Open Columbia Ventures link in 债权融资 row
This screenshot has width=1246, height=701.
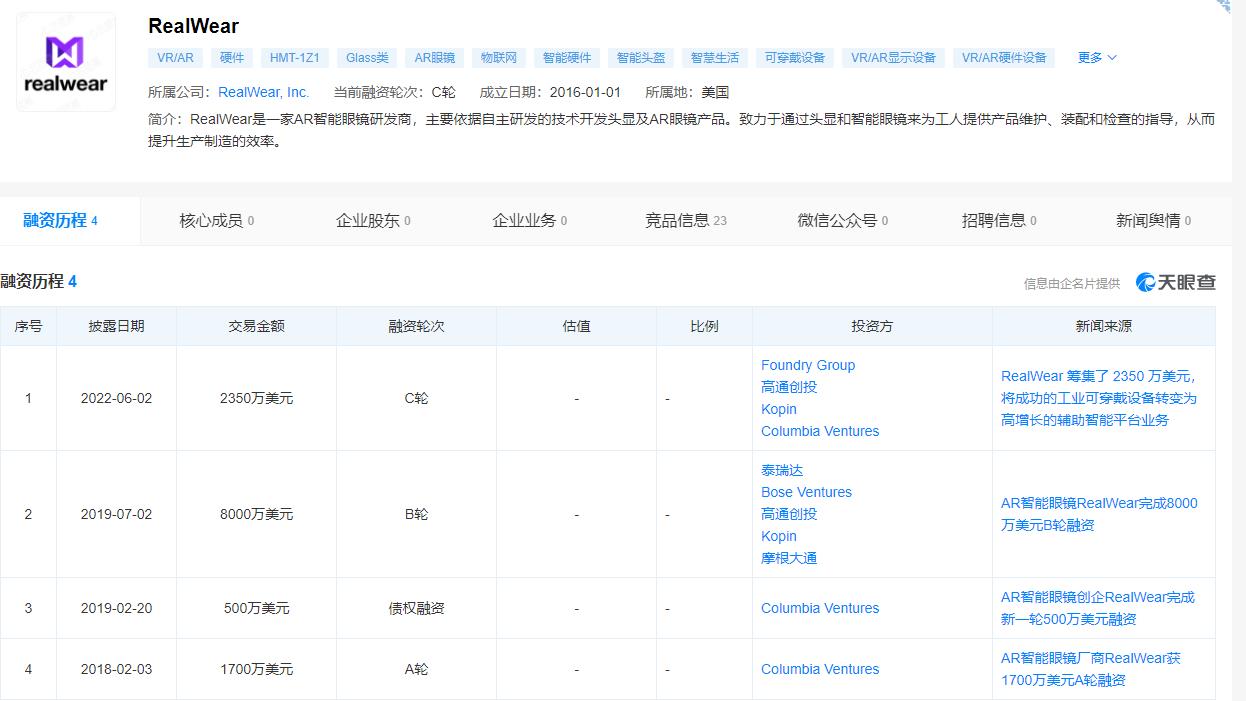pos(820,608)
